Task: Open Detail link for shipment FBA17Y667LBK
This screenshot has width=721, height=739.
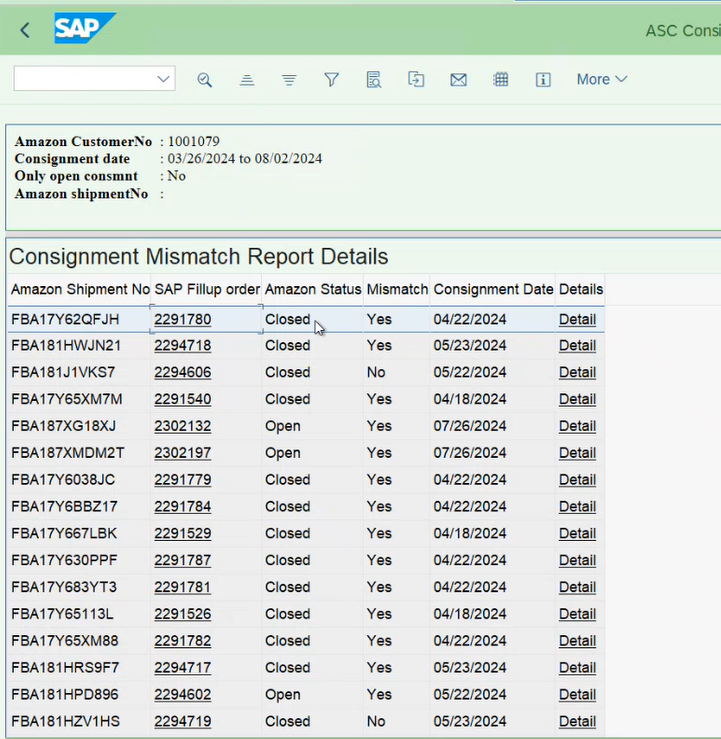Action: tap(577, 534)
